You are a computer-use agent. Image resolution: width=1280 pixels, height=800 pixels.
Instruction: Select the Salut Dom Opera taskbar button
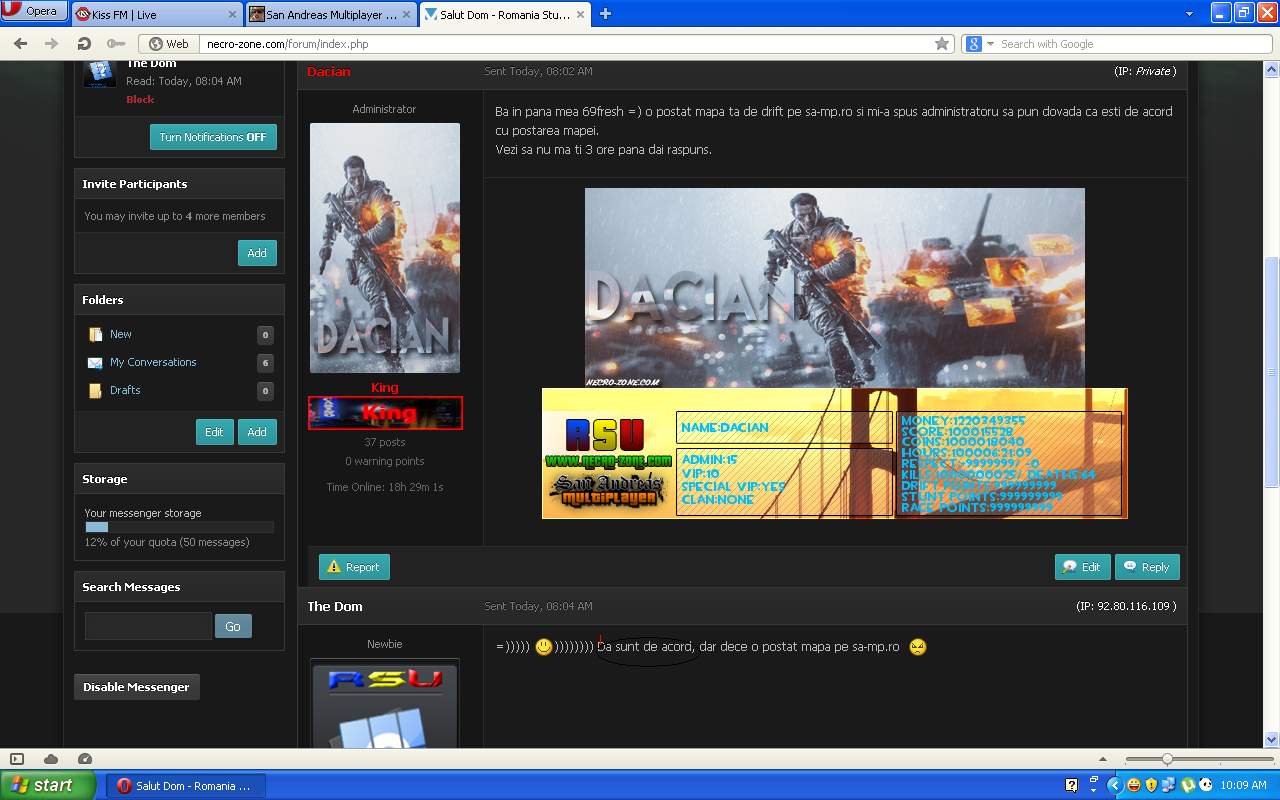(x=186, y=786)
